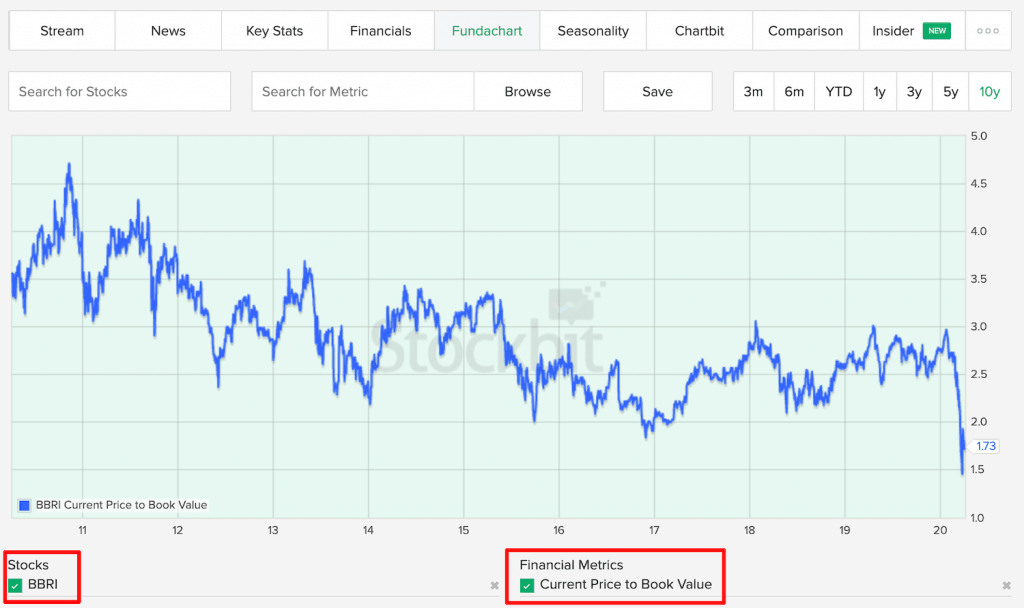Remove the Price to Book metric via x icon
The width and height of the screenshot is (1024, 608).
1005,586
